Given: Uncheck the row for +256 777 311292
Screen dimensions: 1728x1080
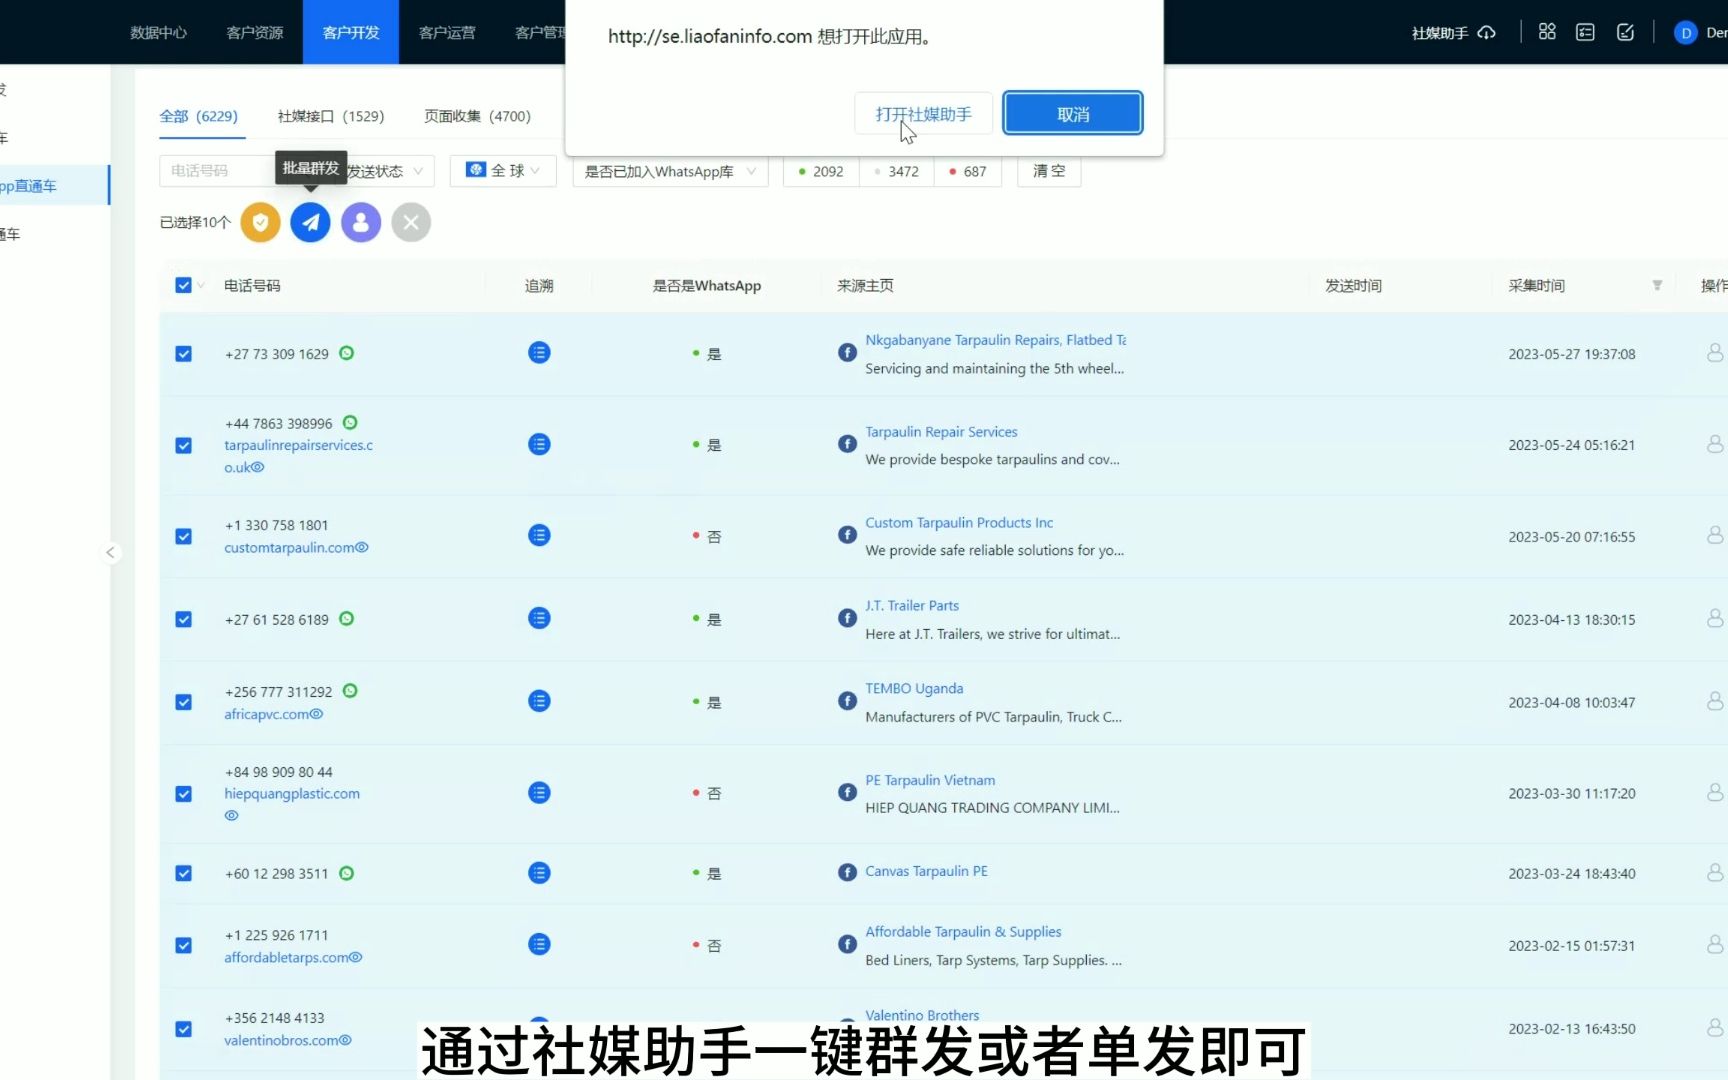Looking at the screenshot, I should click(x=183, y=702).
